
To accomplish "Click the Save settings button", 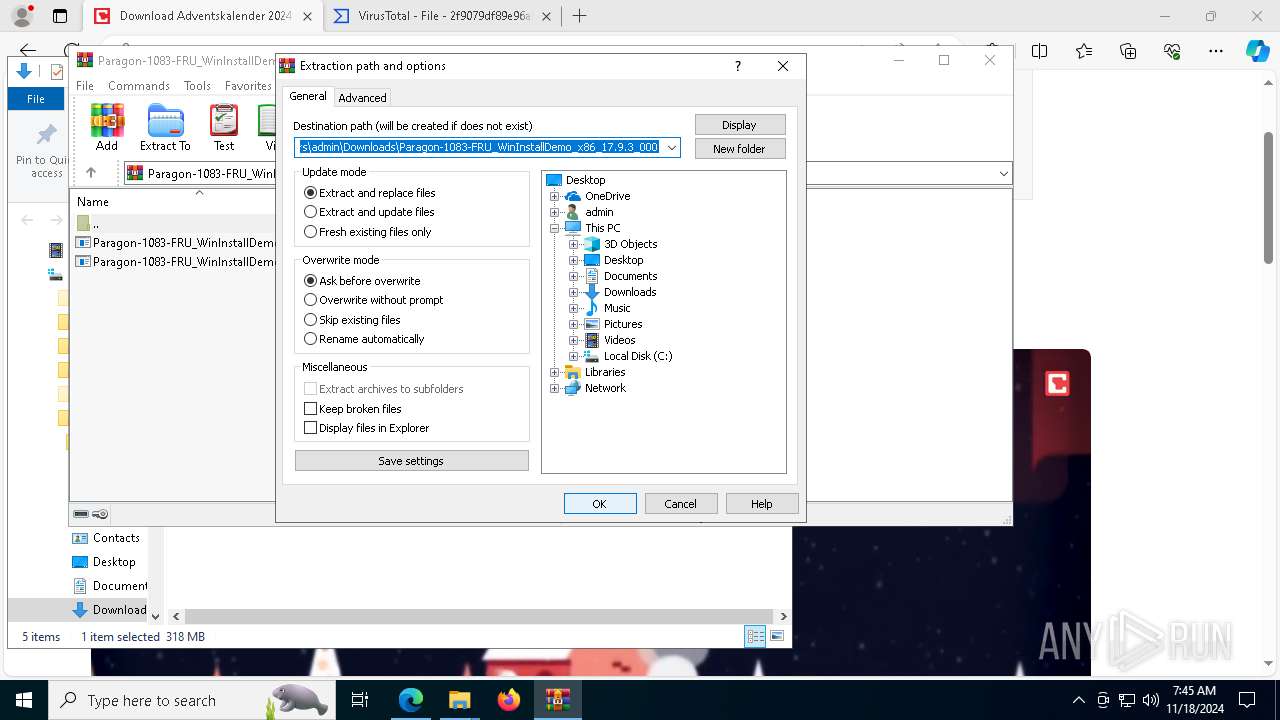I will coord(411,461).
